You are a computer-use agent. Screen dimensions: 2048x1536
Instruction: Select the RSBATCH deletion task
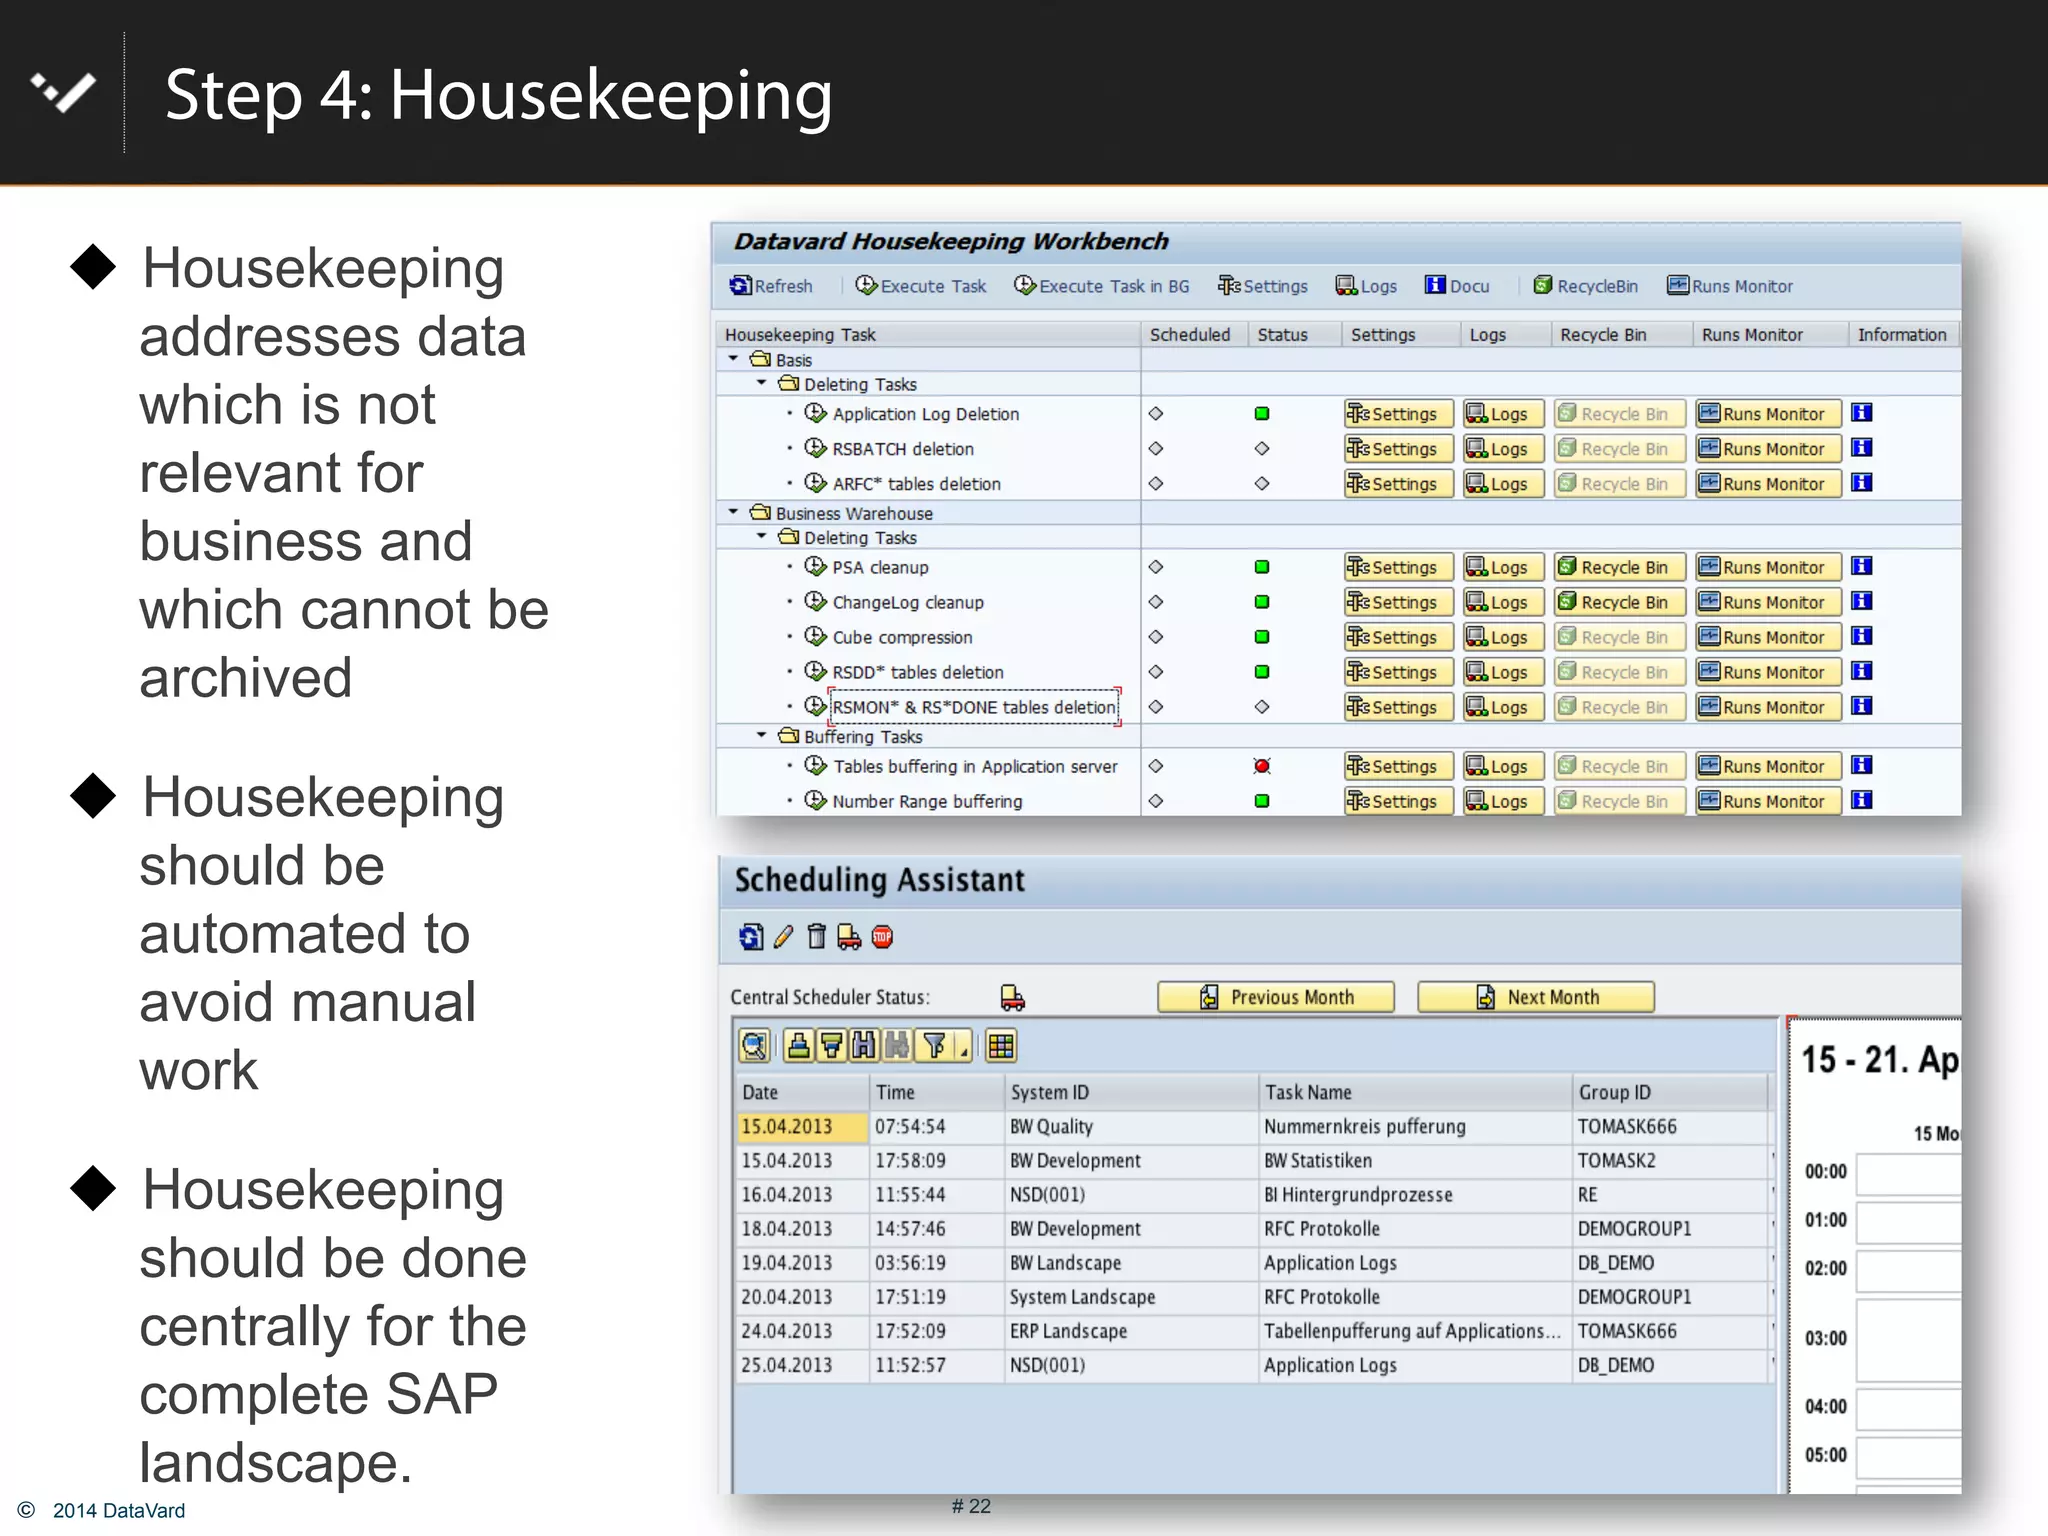[903, 449]
